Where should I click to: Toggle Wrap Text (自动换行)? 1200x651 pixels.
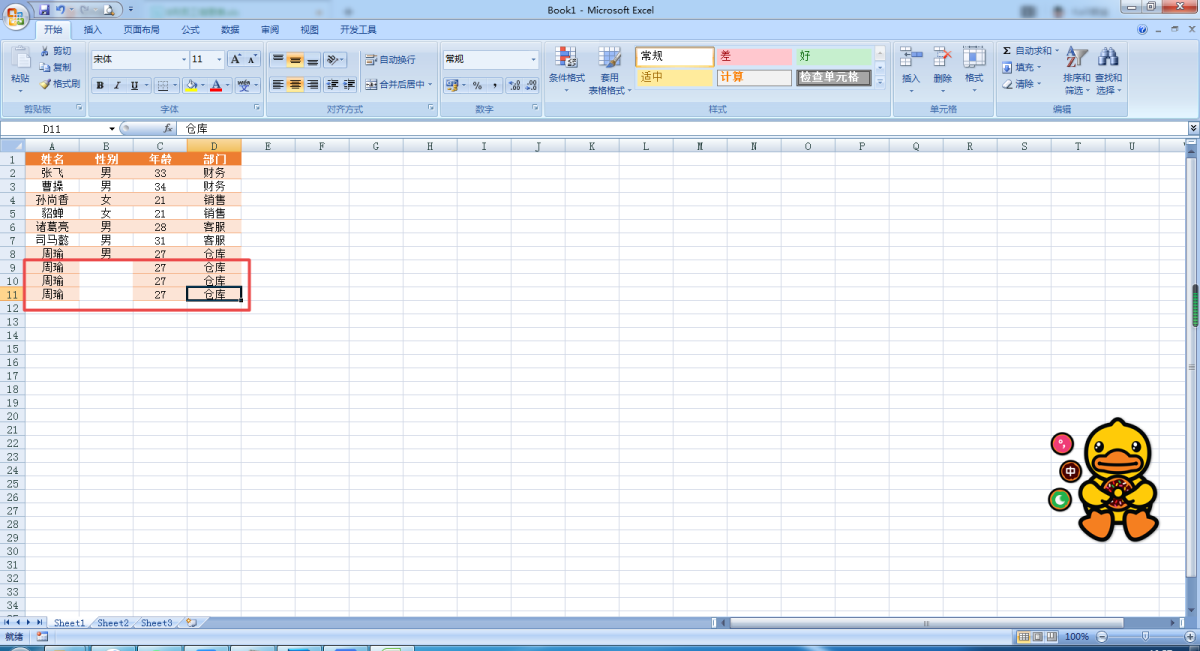tap(390, 60)
